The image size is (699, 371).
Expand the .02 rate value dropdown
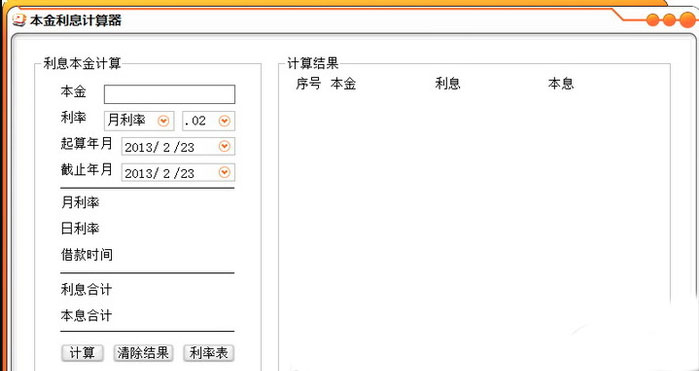click(x=224, y=121)
